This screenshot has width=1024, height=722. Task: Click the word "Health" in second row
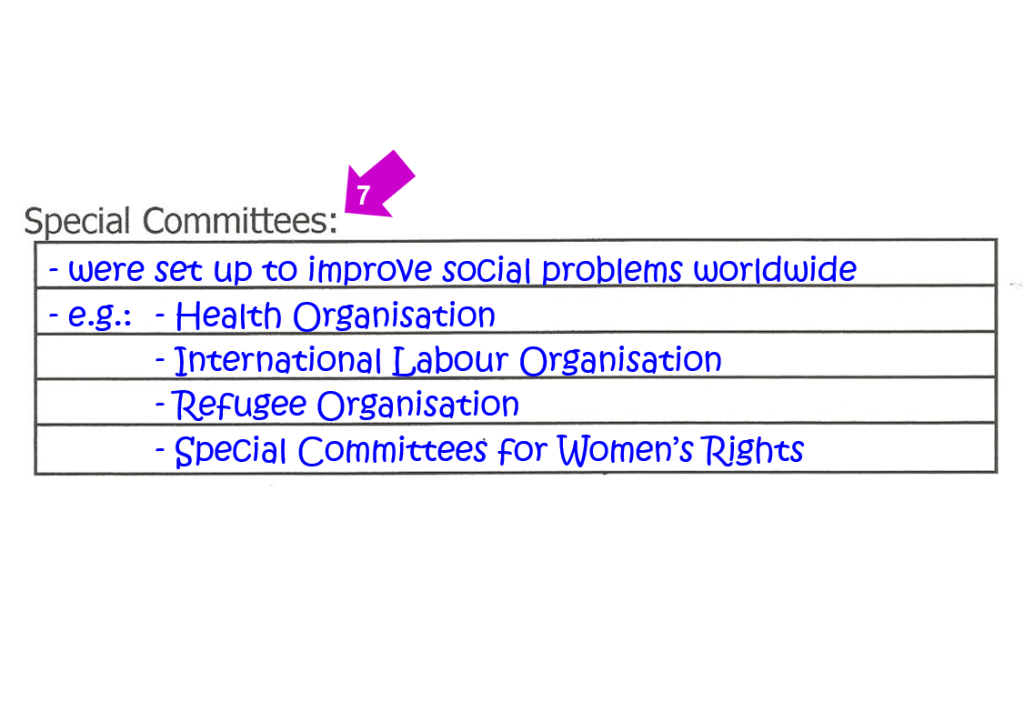(x=228, y=317)
